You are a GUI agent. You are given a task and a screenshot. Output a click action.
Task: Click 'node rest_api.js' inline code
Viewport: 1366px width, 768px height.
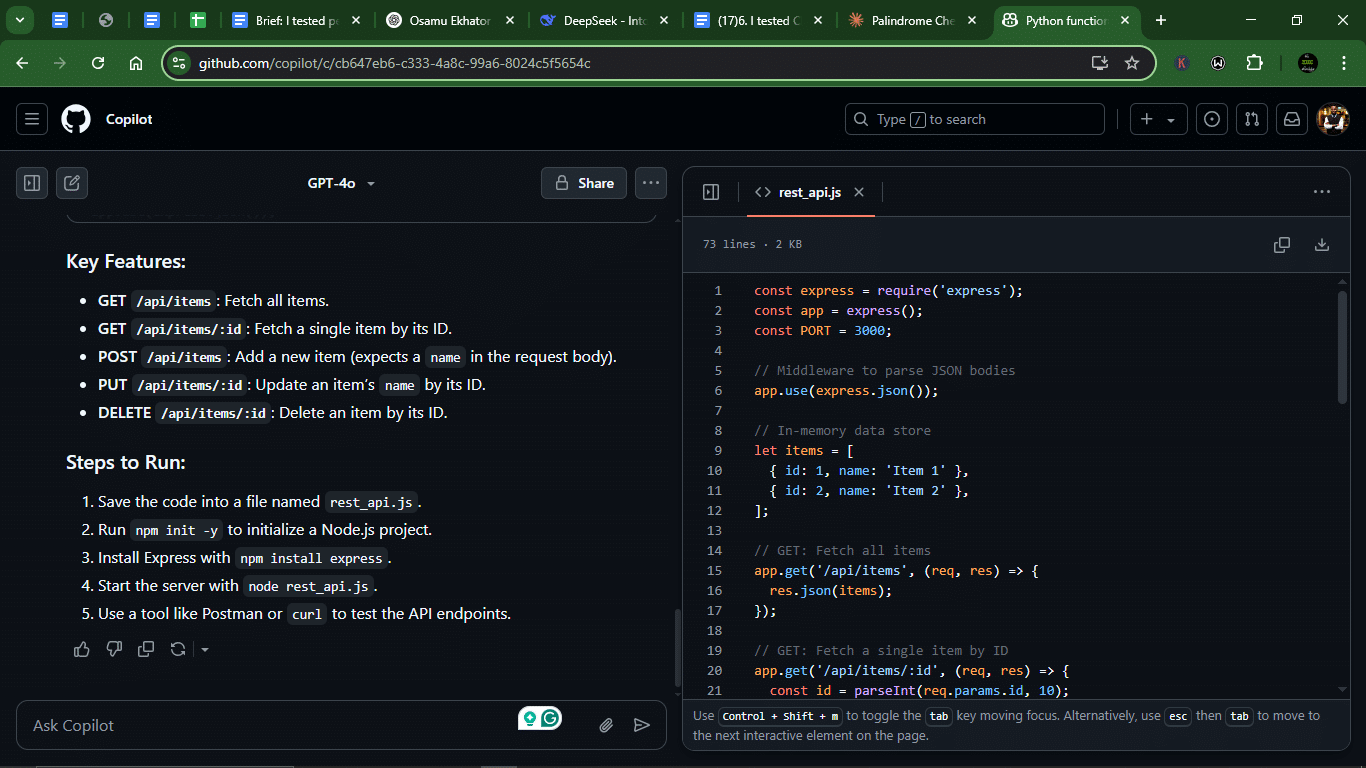pos(308,586)
